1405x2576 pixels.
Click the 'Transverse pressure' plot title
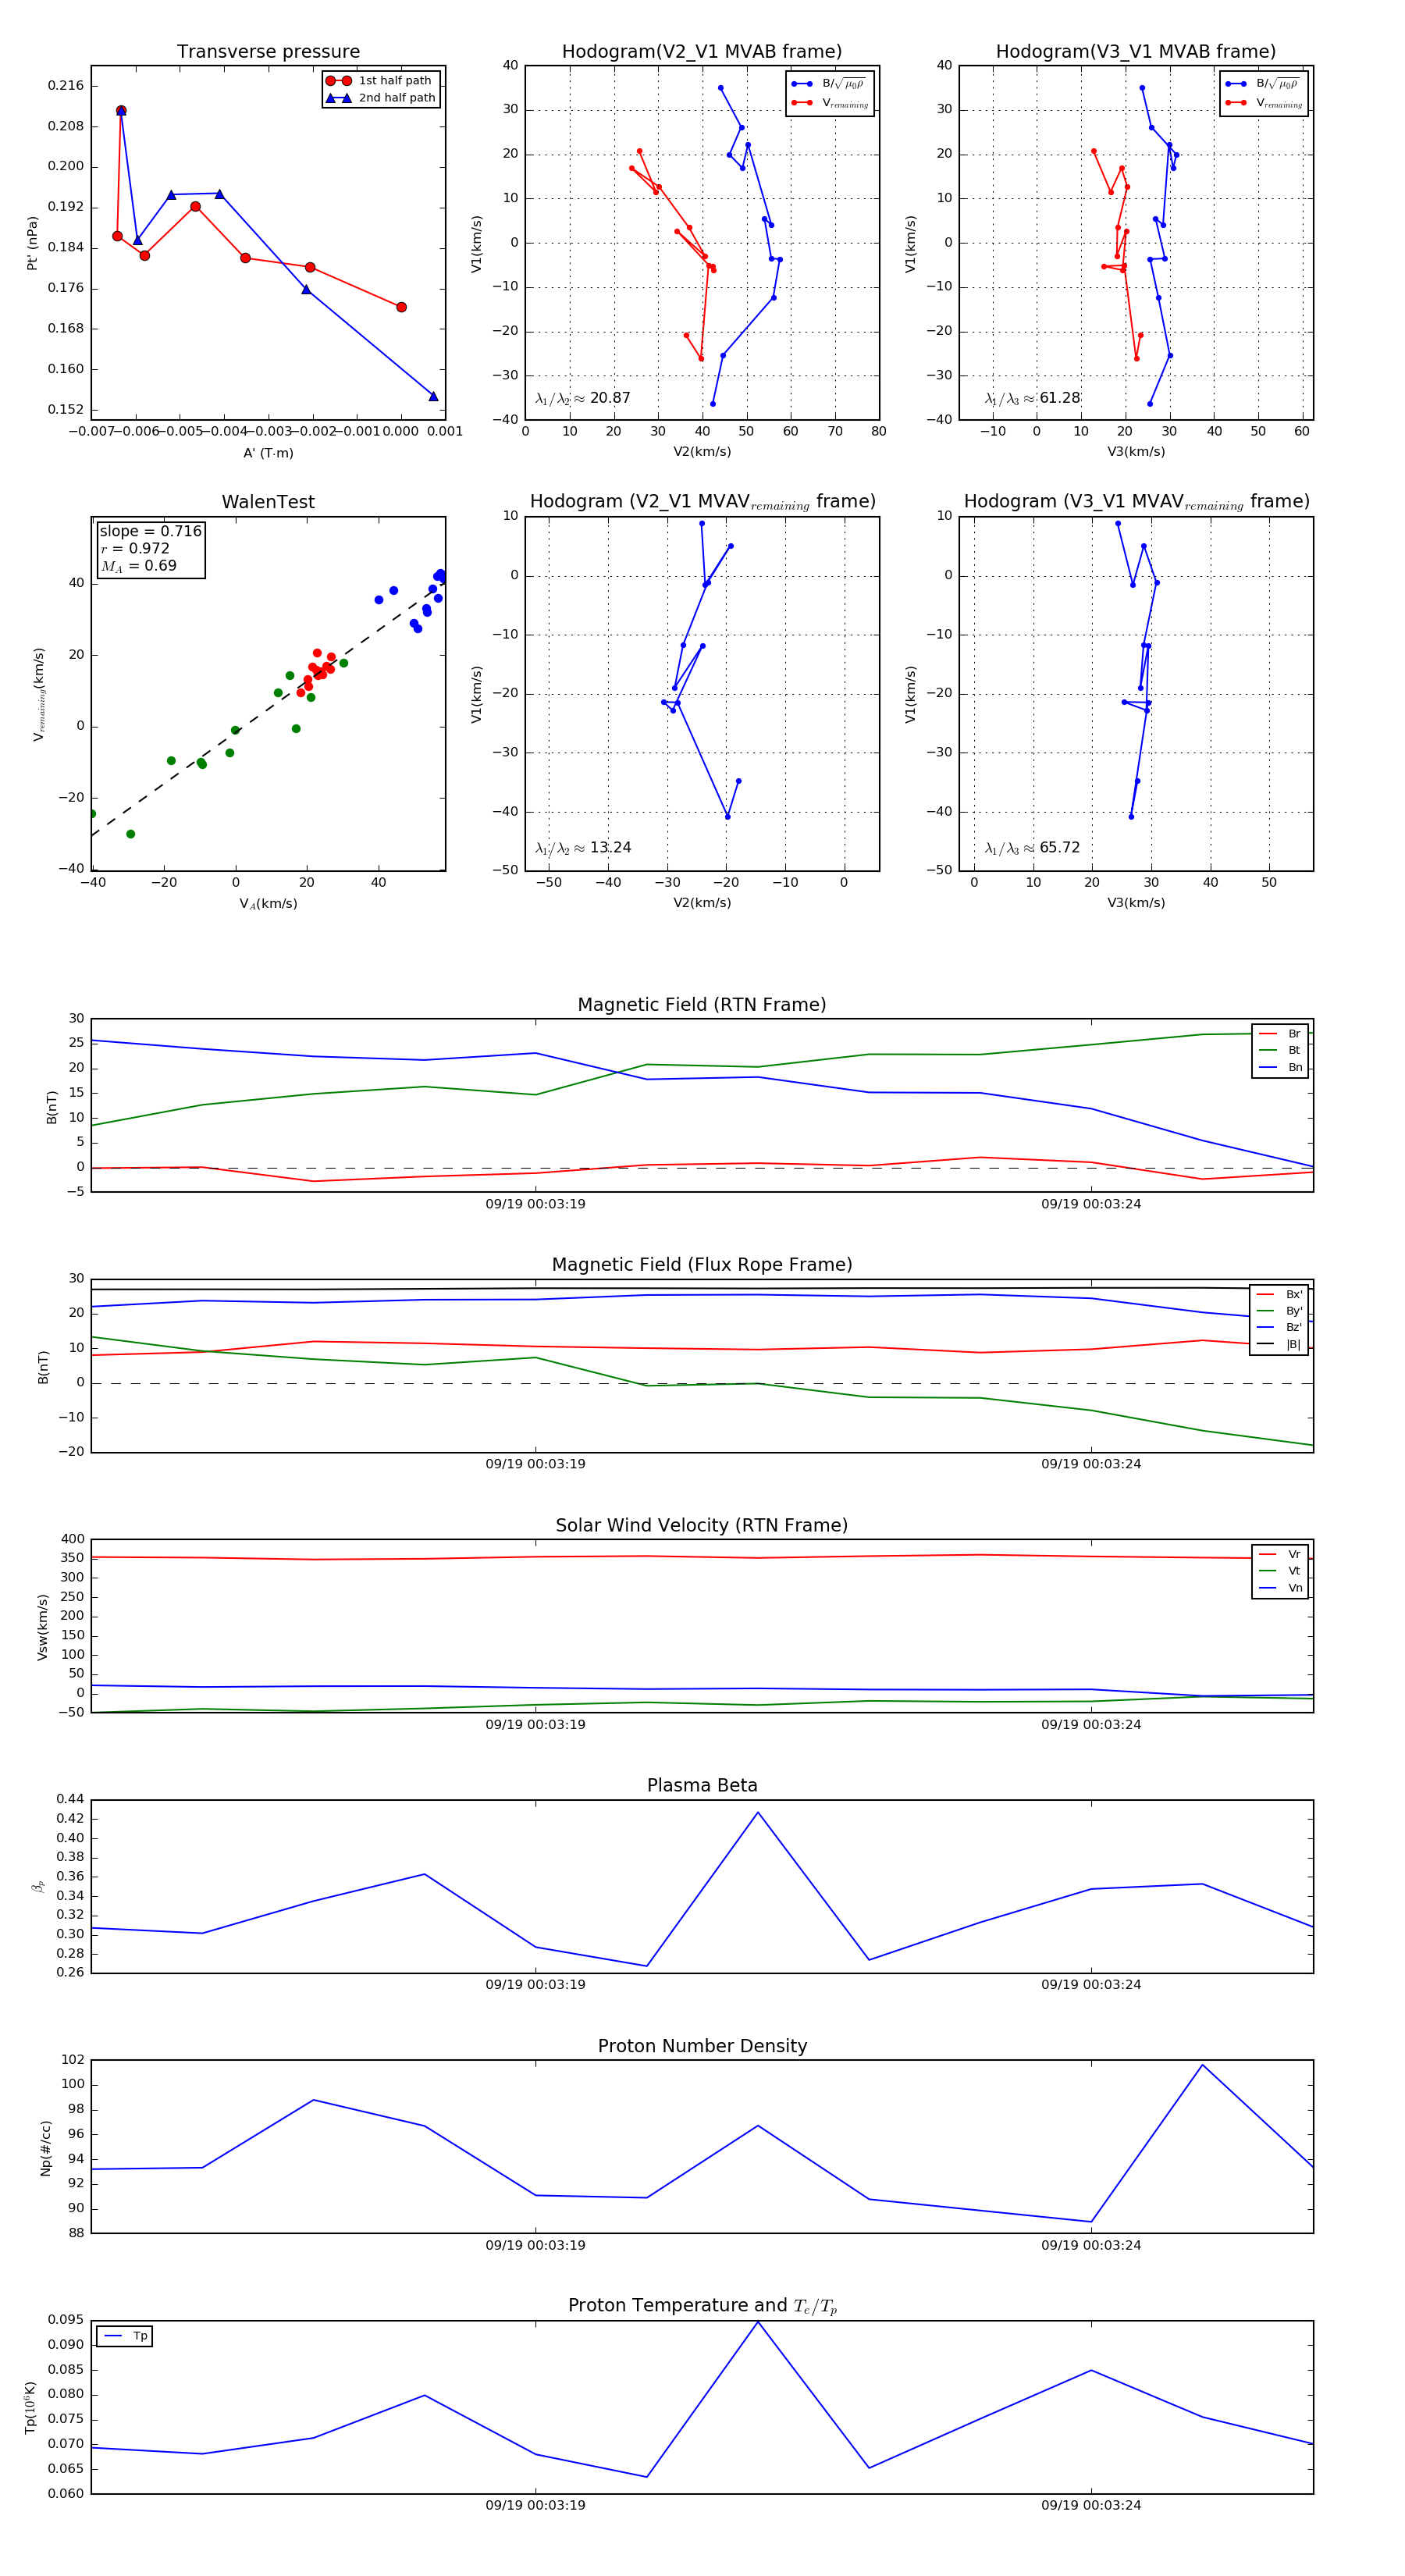point(268,52)
